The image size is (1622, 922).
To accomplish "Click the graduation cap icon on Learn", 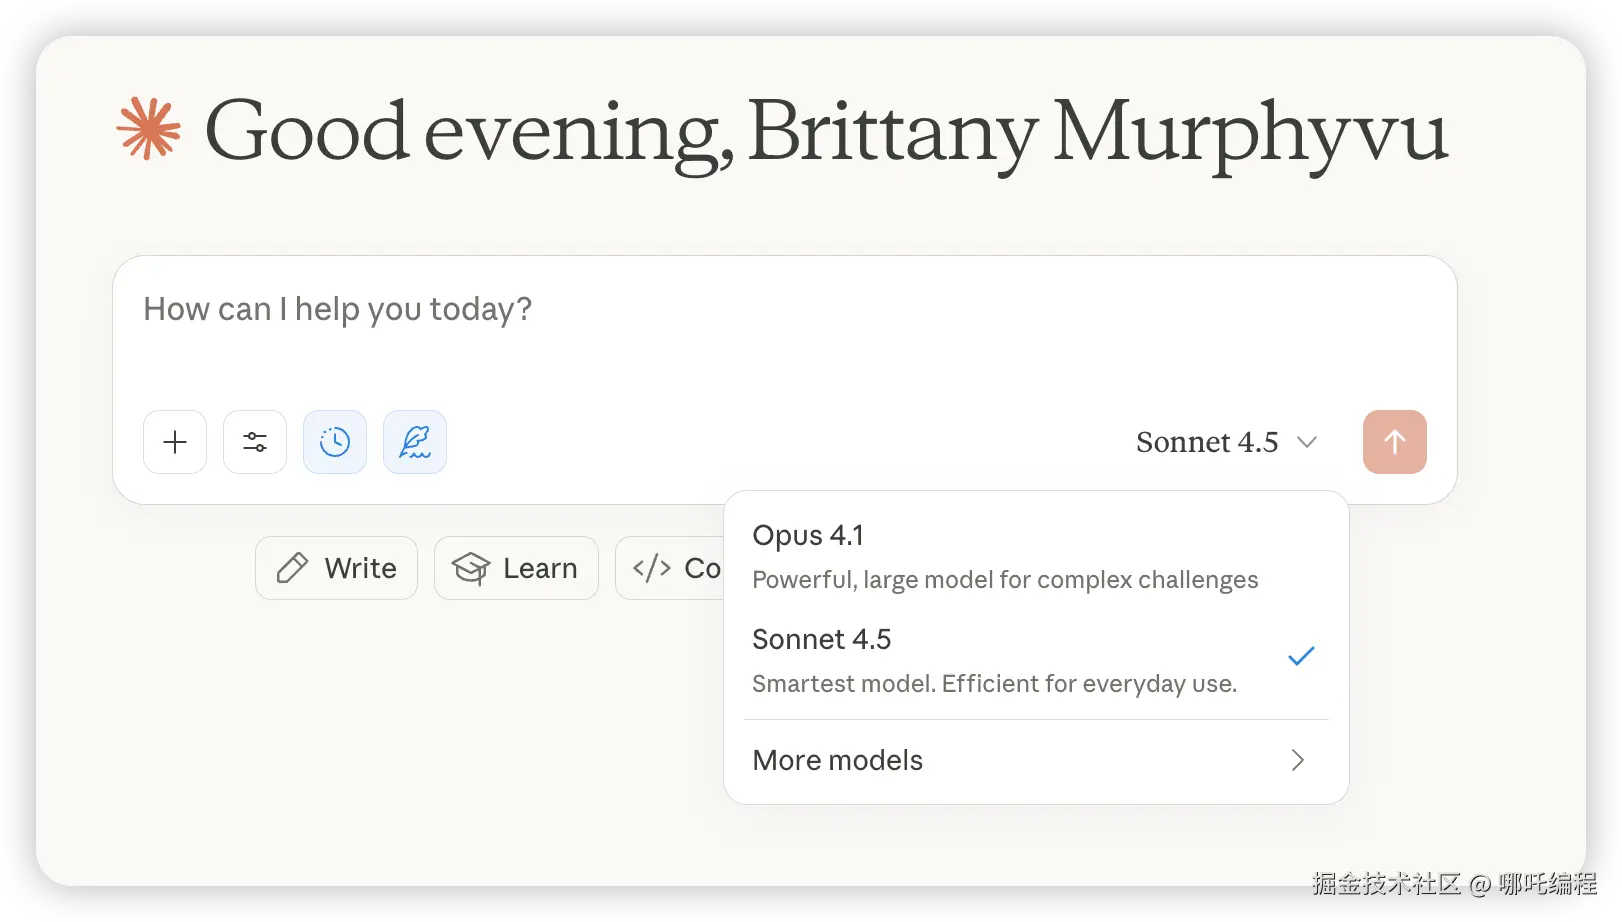I will point(471,568).
